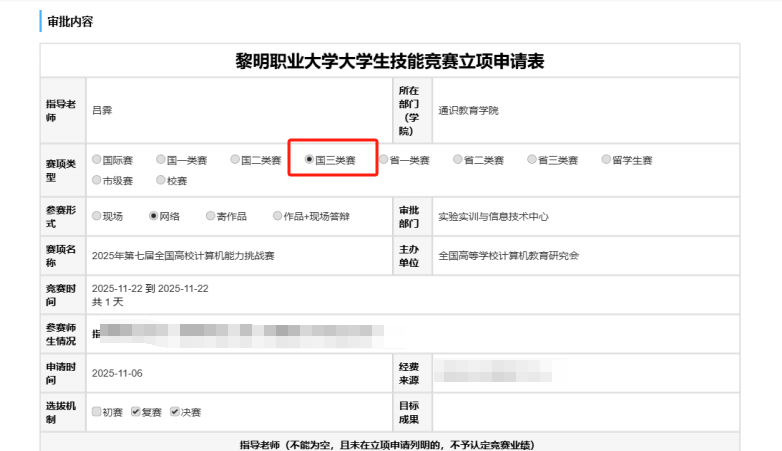
Task: Click competition name 2025年第七届全国高校计算机能力挑战赛
Action: click(x=183, y=255)
